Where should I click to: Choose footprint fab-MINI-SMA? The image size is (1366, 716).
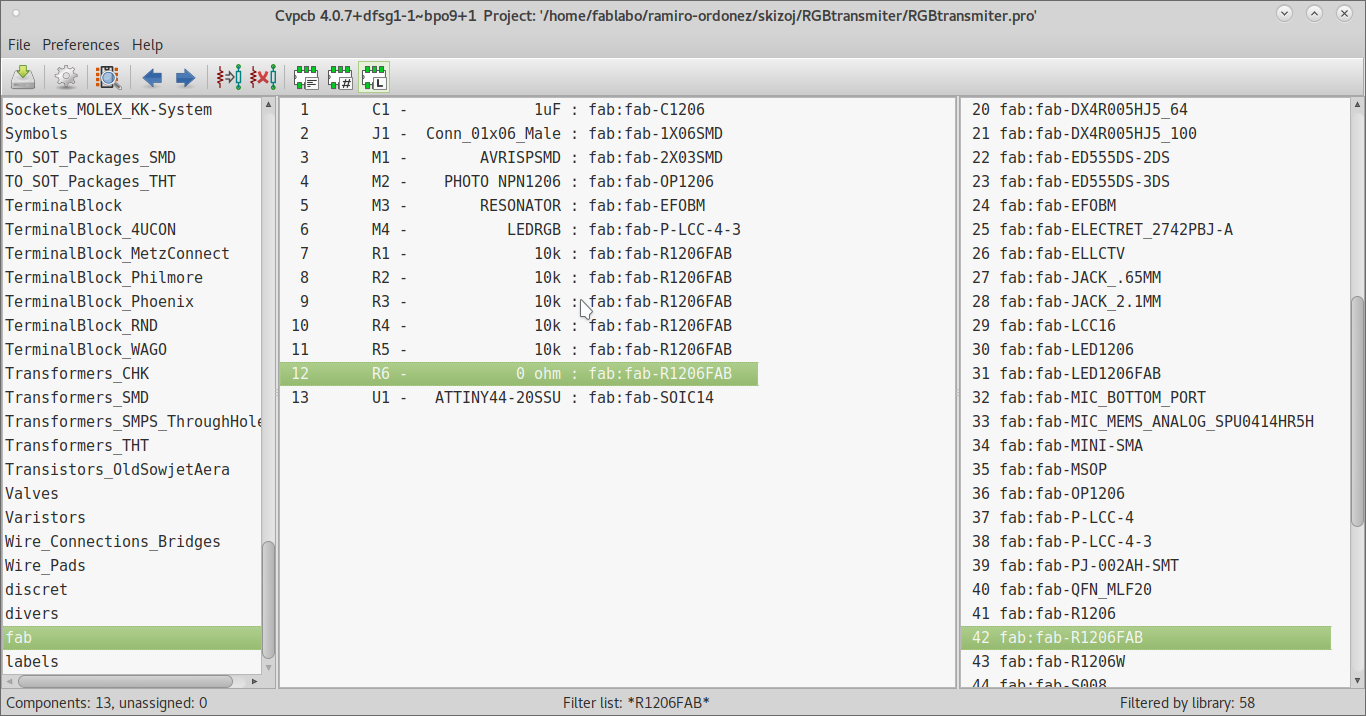1146,445
